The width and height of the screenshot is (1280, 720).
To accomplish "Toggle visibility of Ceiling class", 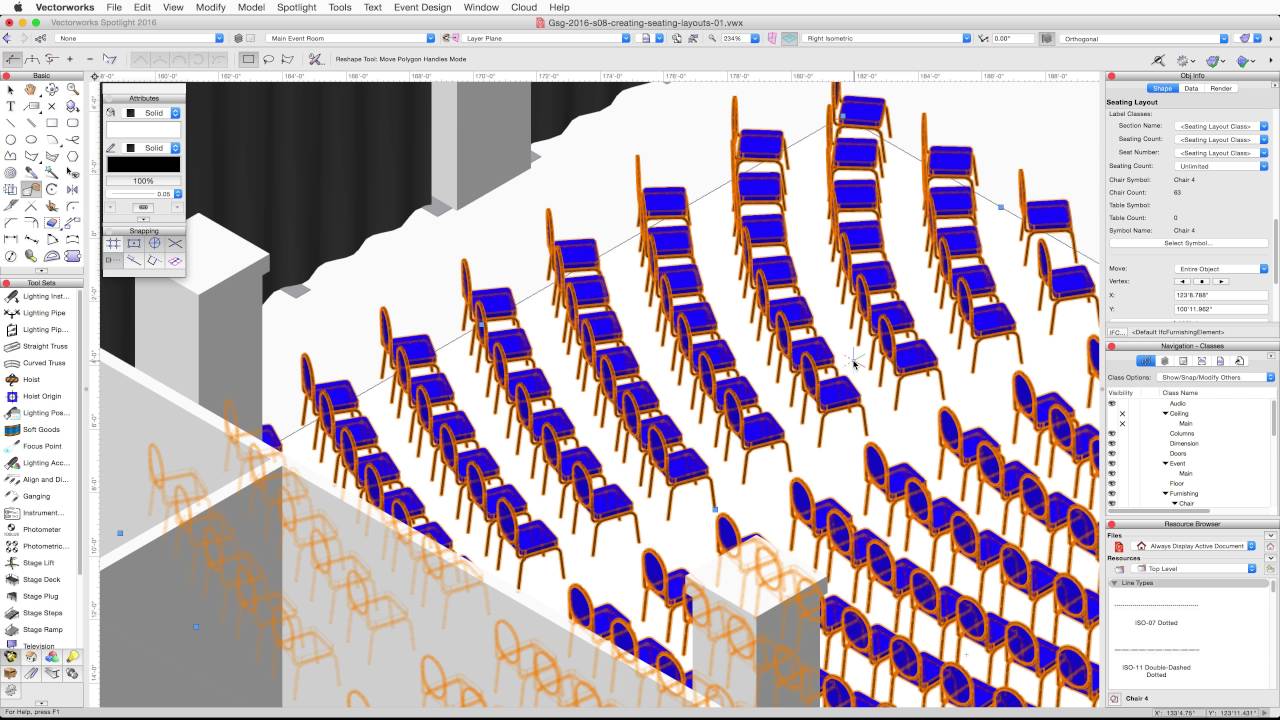I will point(1122,413).
